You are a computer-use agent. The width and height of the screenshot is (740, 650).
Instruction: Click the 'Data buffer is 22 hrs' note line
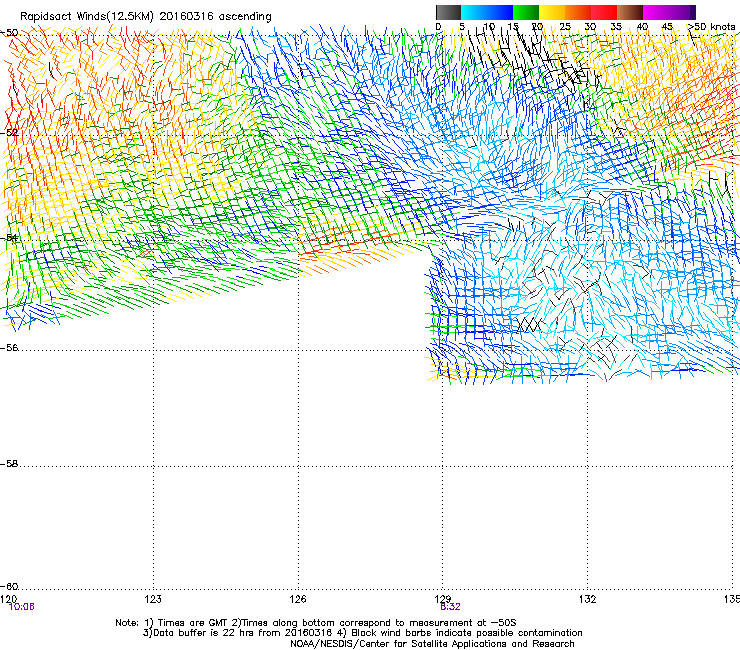362,633
